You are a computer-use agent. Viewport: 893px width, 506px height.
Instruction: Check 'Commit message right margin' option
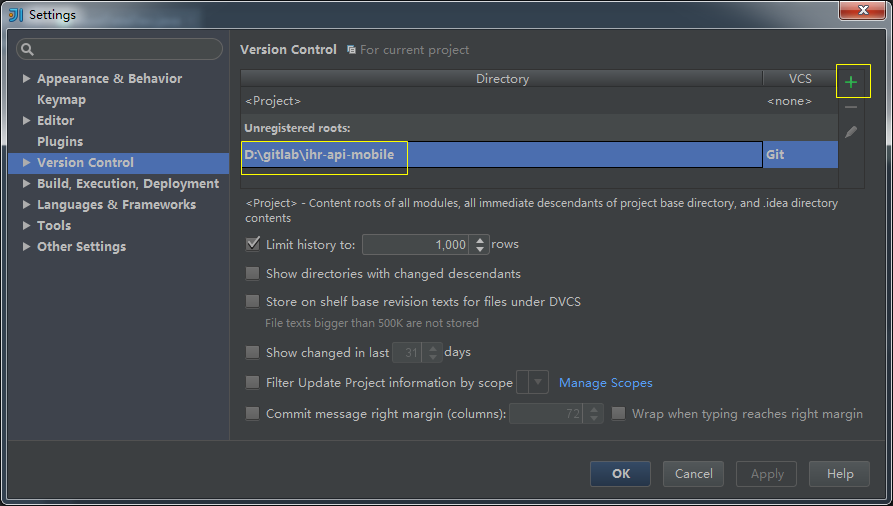click(252, 413)
